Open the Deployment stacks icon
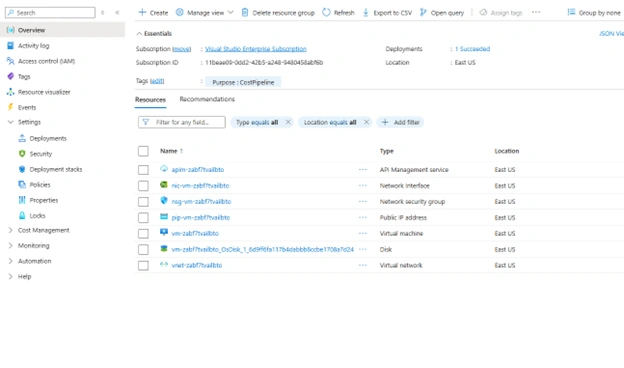The image size is (624, 368). [x=22, y=169]
